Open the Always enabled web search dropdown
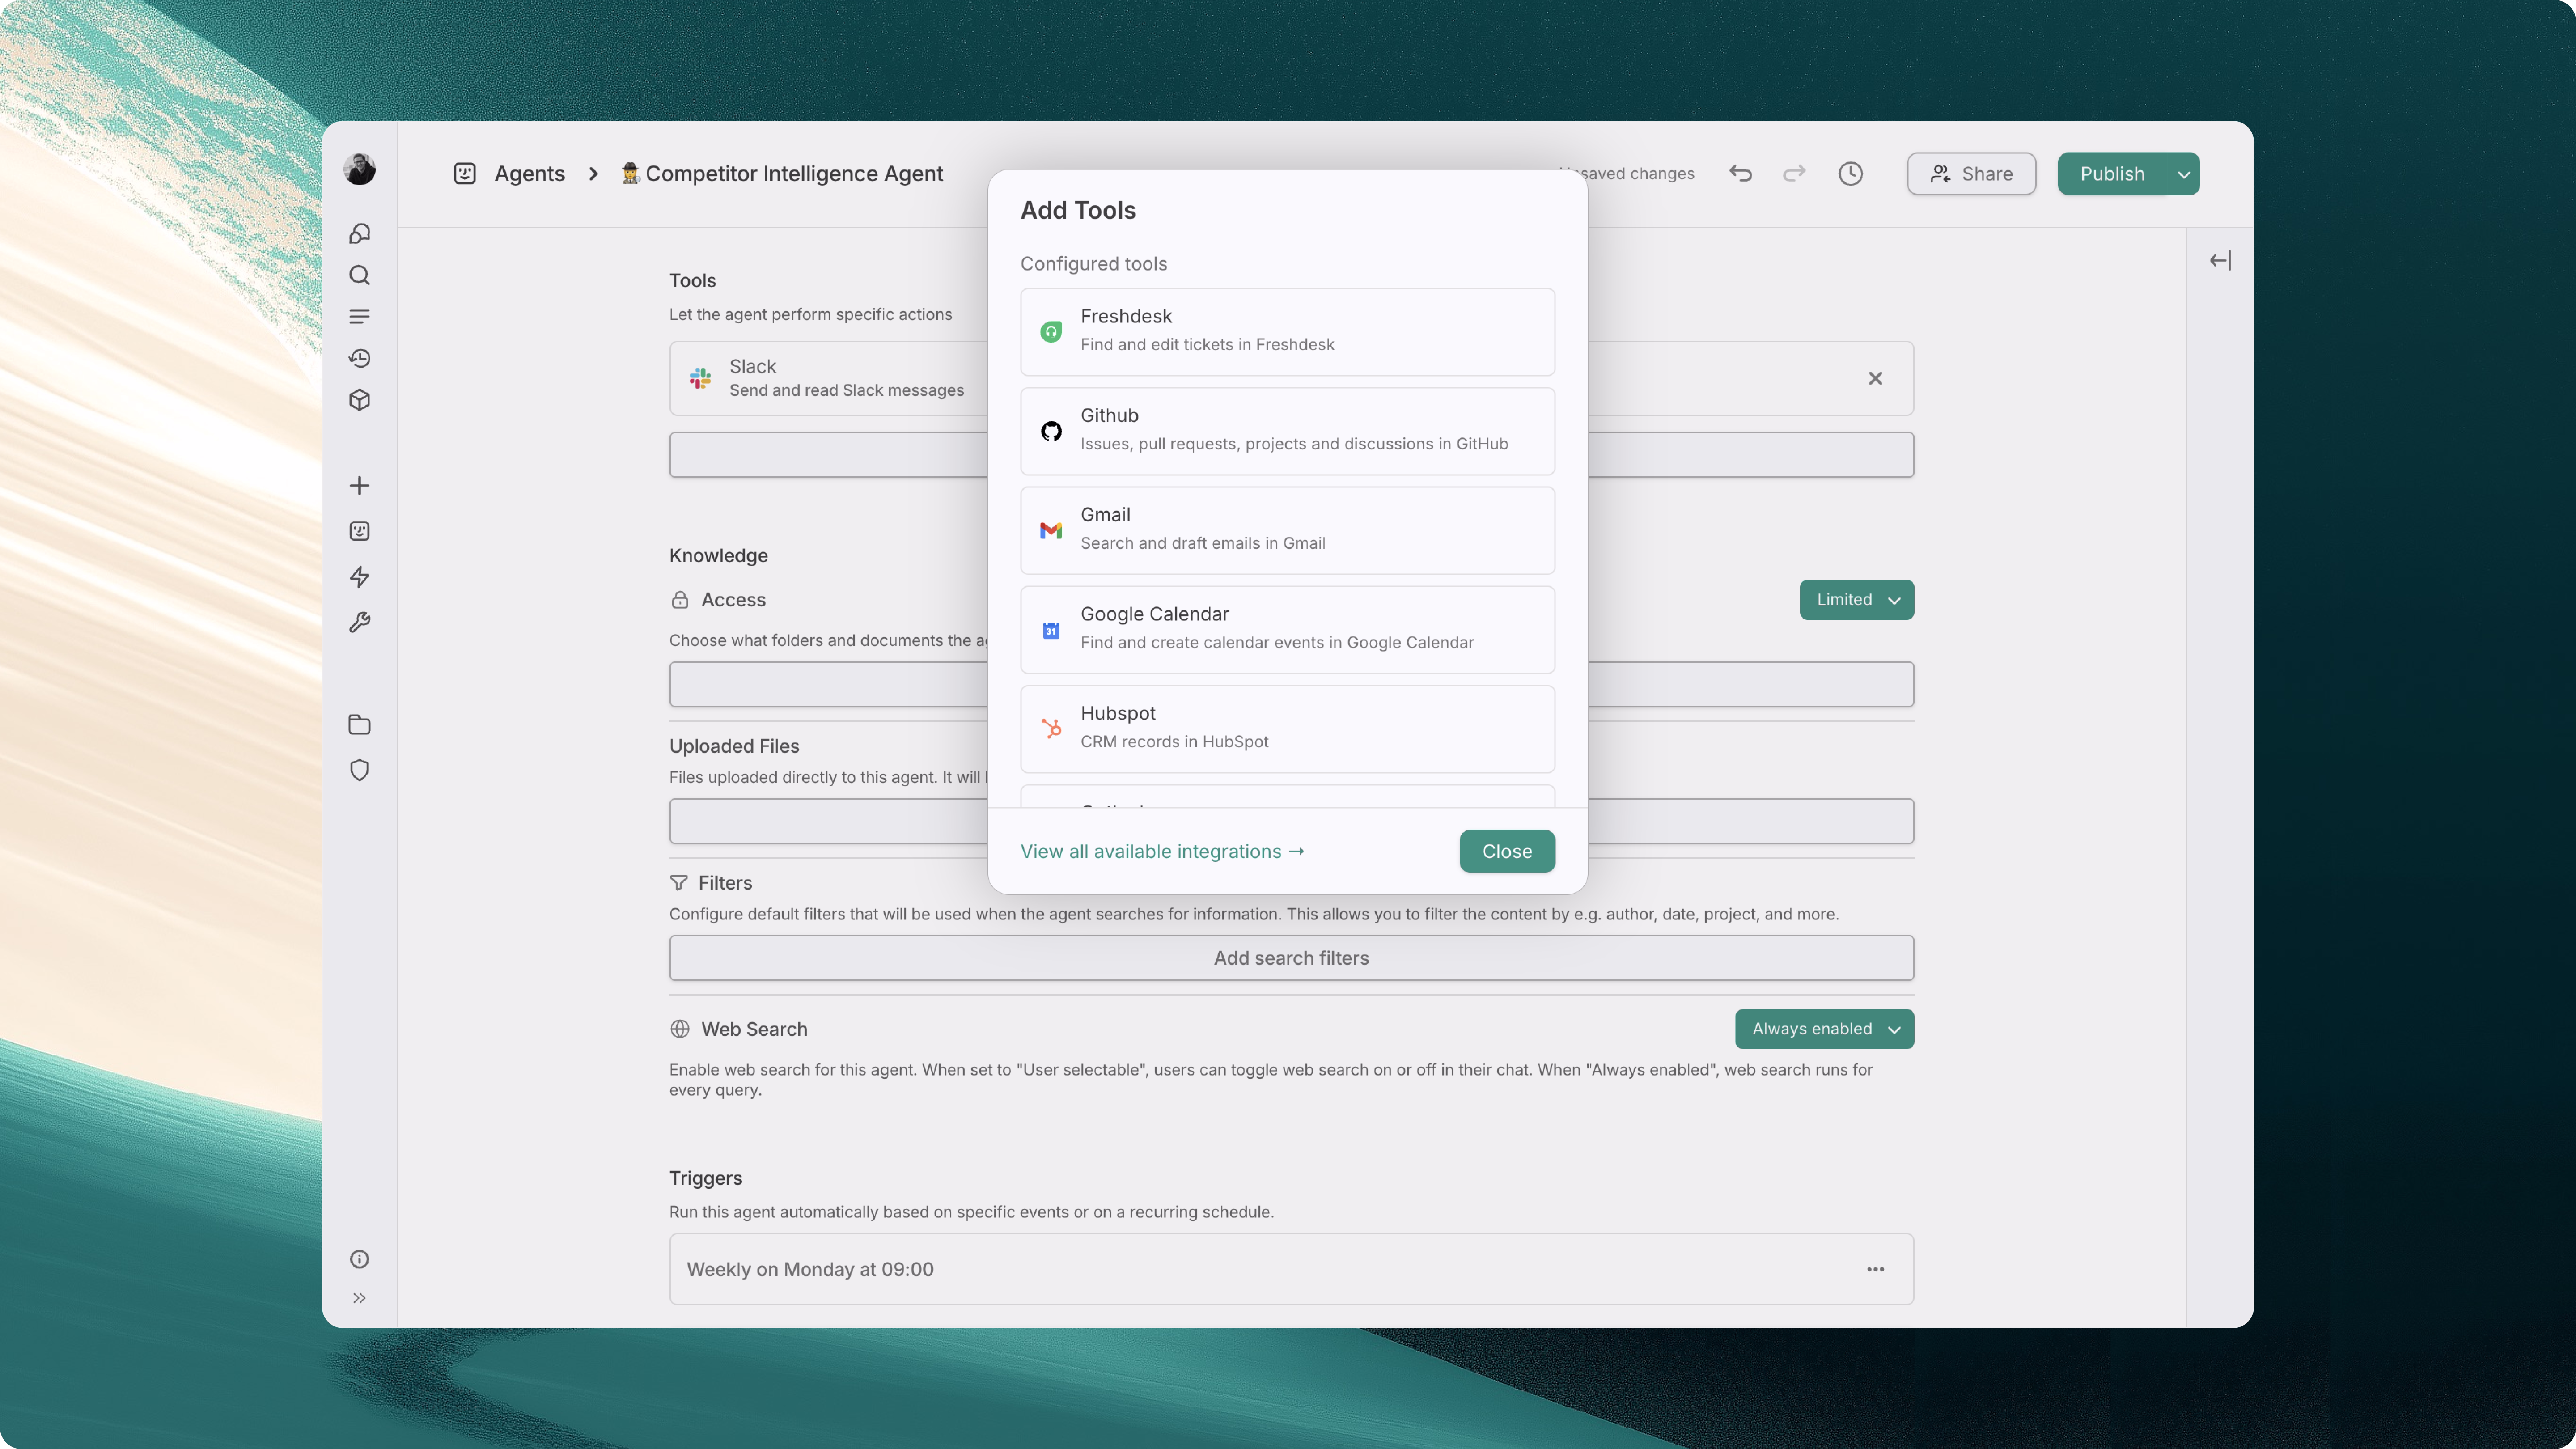Viewport: 2576px width, 1449px height. [1824, 1029]
